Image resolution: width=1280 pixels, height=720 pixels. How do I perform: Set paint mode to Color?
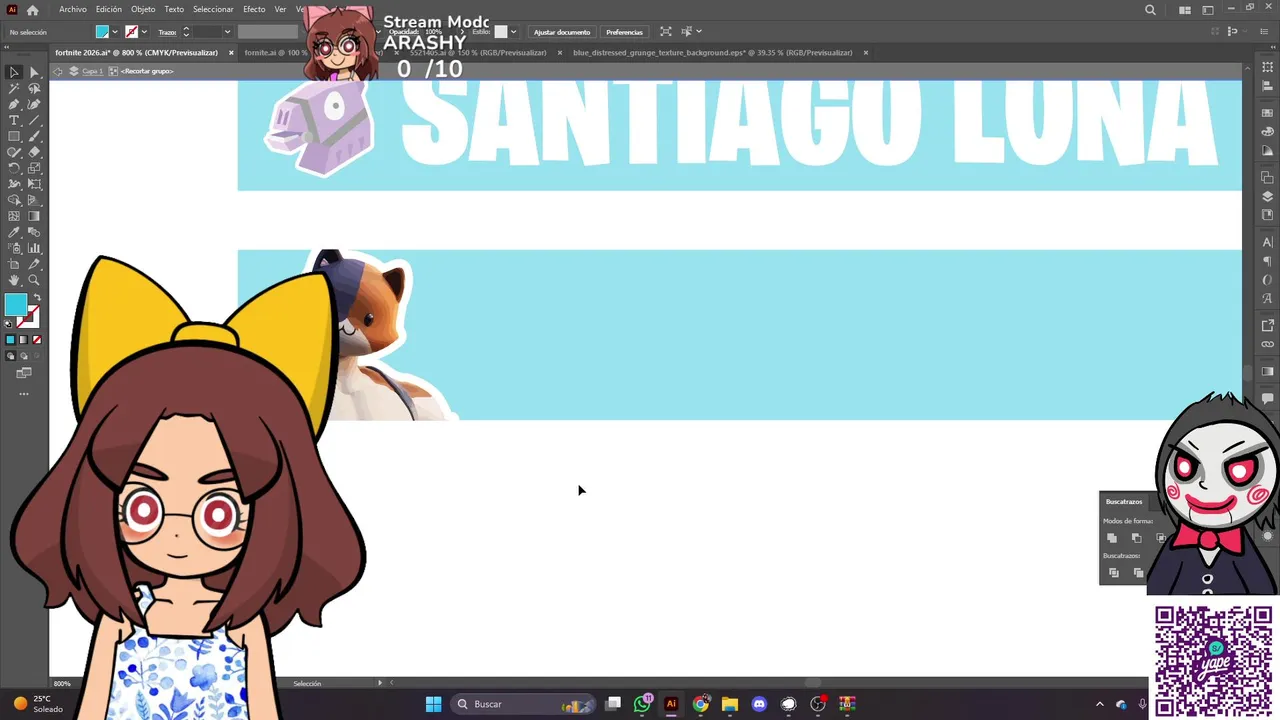pyautogui.click(x=11, y=340)
